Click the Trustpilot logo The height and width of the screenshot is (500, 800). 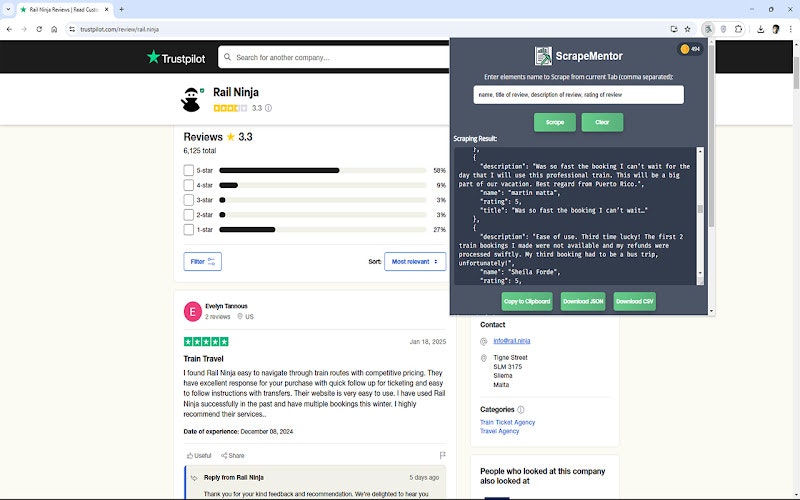pyautogui.click(x=176, y=58)
